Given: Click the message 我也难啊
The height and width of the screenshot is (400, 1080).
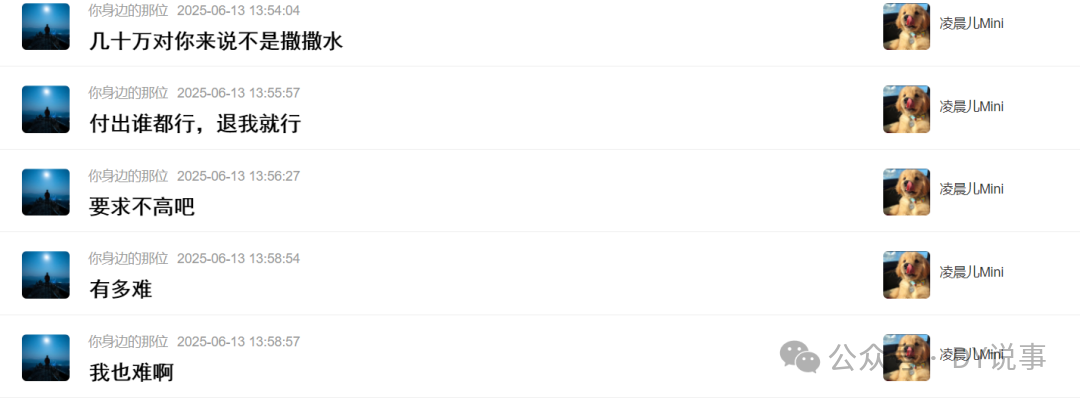Looking at the screenshot, I should pos(131,372).
